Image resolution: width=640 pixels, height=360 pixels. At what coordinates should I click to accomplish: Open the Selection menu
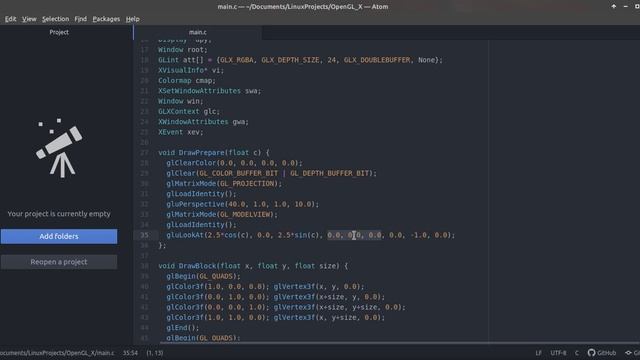click(x=56, y=19)
